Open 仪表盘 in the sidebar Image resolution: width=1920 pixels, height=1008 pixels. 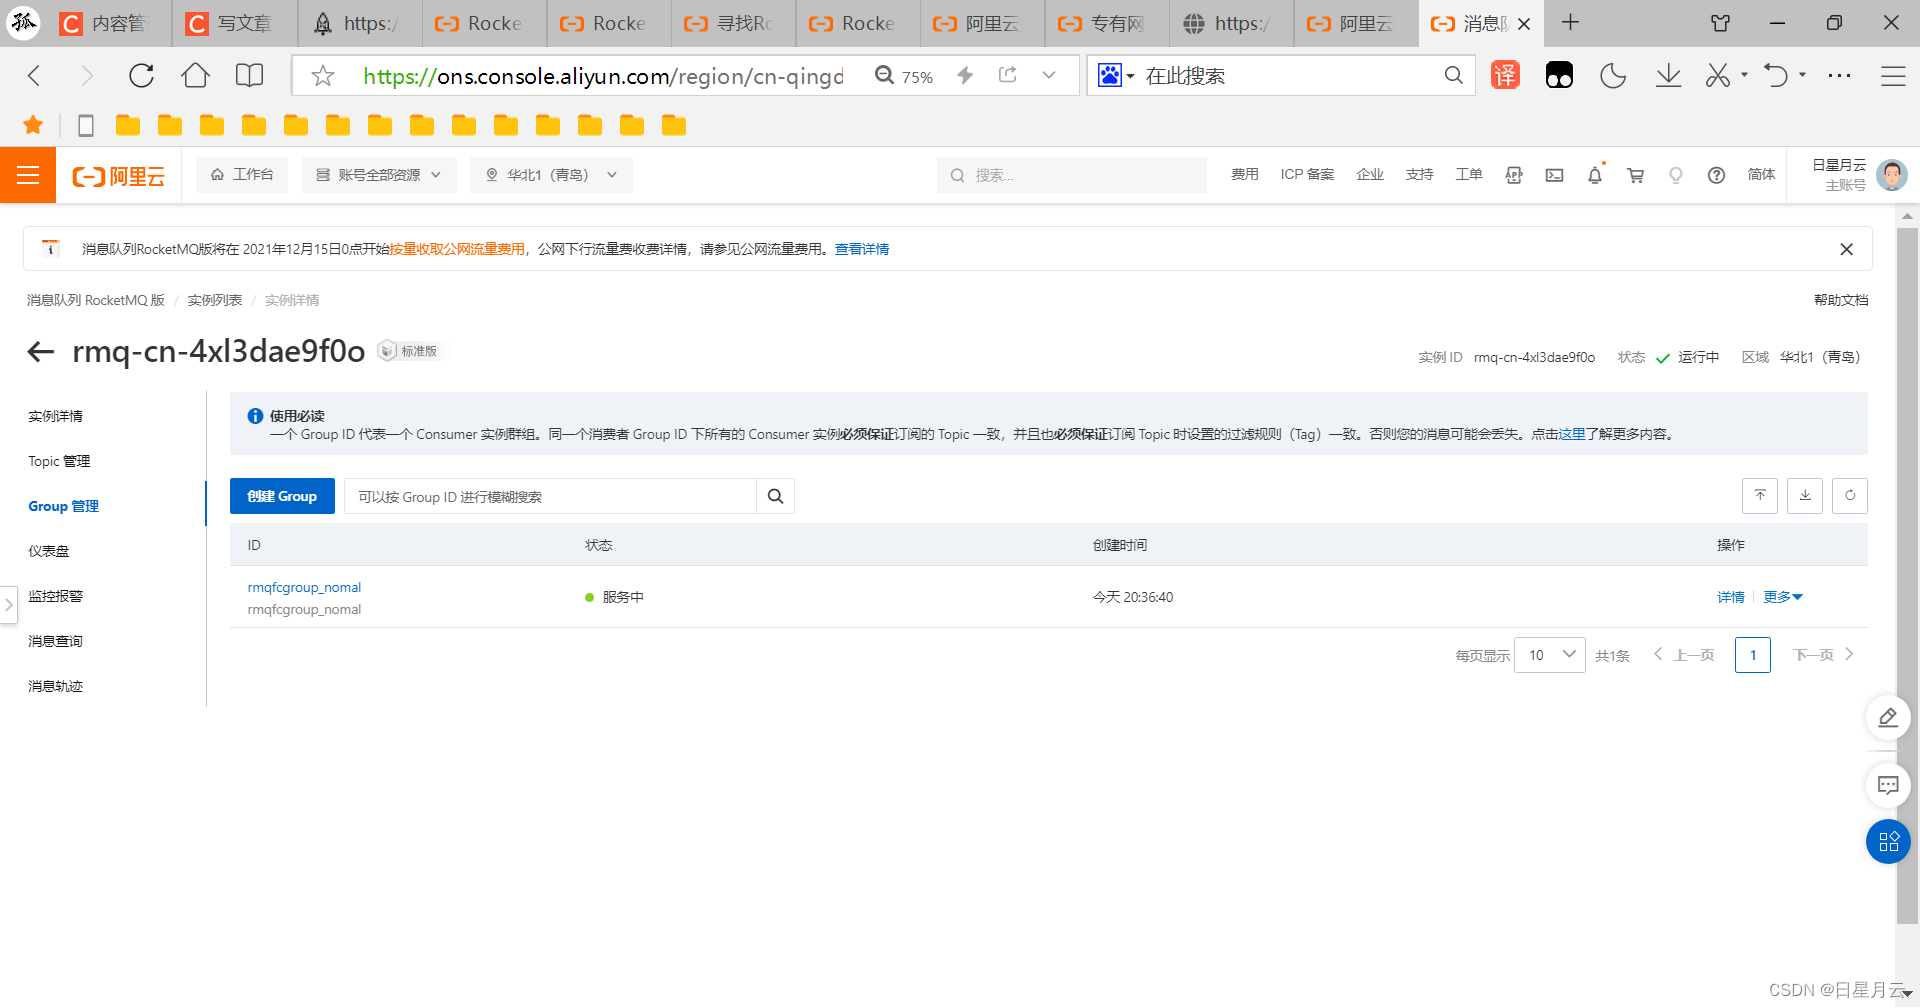point(49,551)
